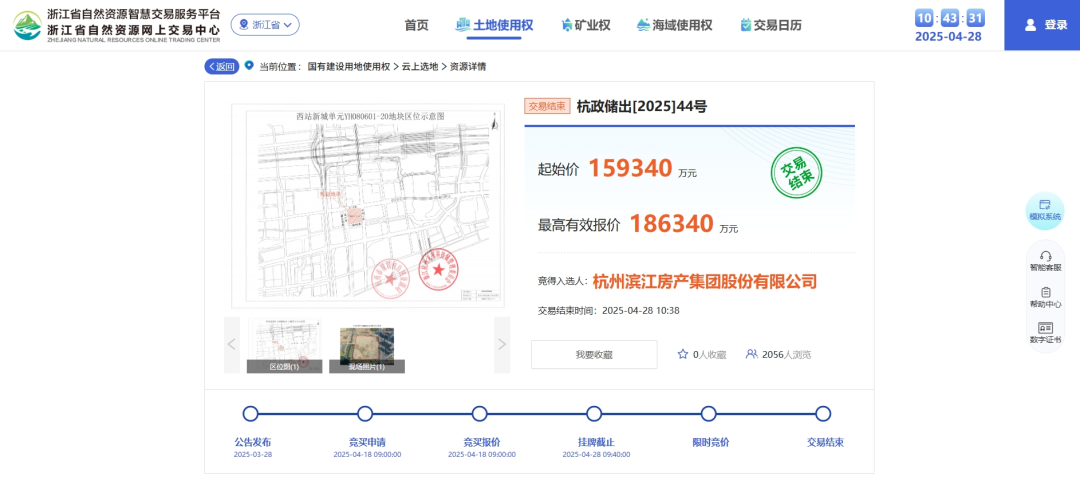
Task: Click the 限时竞价 timeline node
Action: [708, 414]
